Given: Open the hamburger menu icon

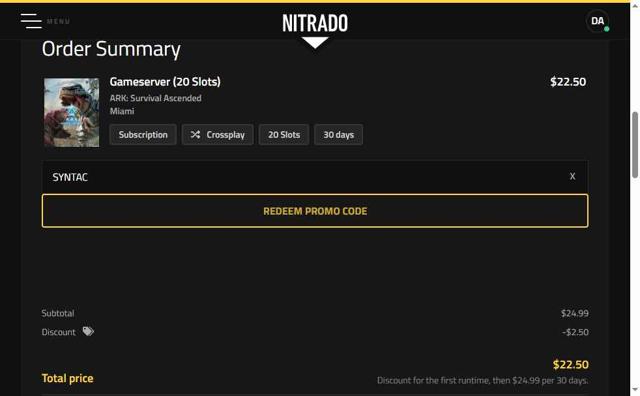Looking at the screenshot, I should tap(31, 21).
